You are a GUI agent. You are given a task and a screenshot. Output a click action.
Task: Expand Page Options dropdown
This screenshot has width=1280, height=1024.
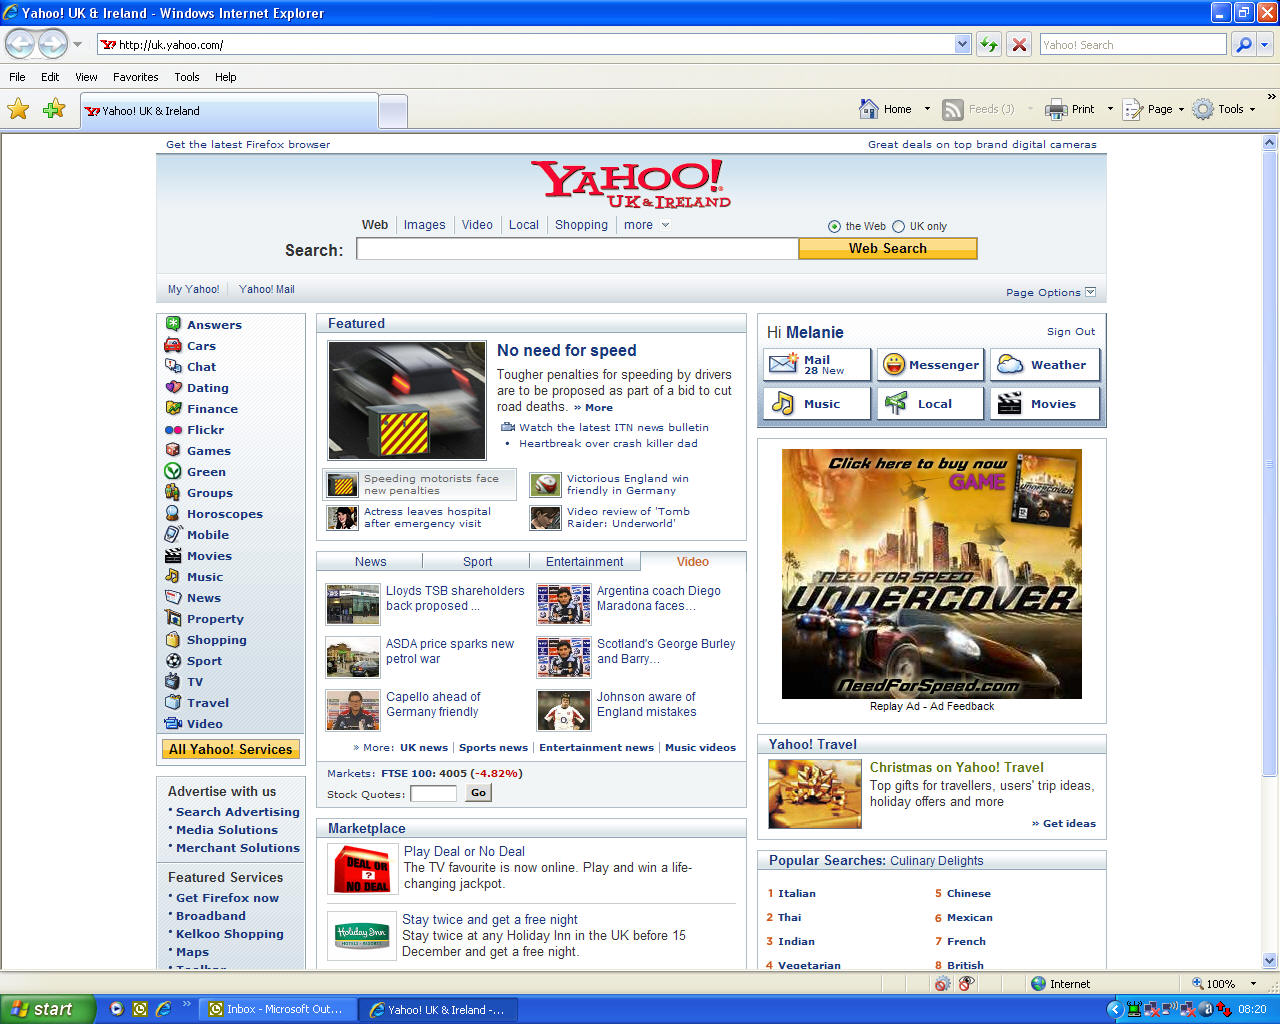coord(1090,292)
